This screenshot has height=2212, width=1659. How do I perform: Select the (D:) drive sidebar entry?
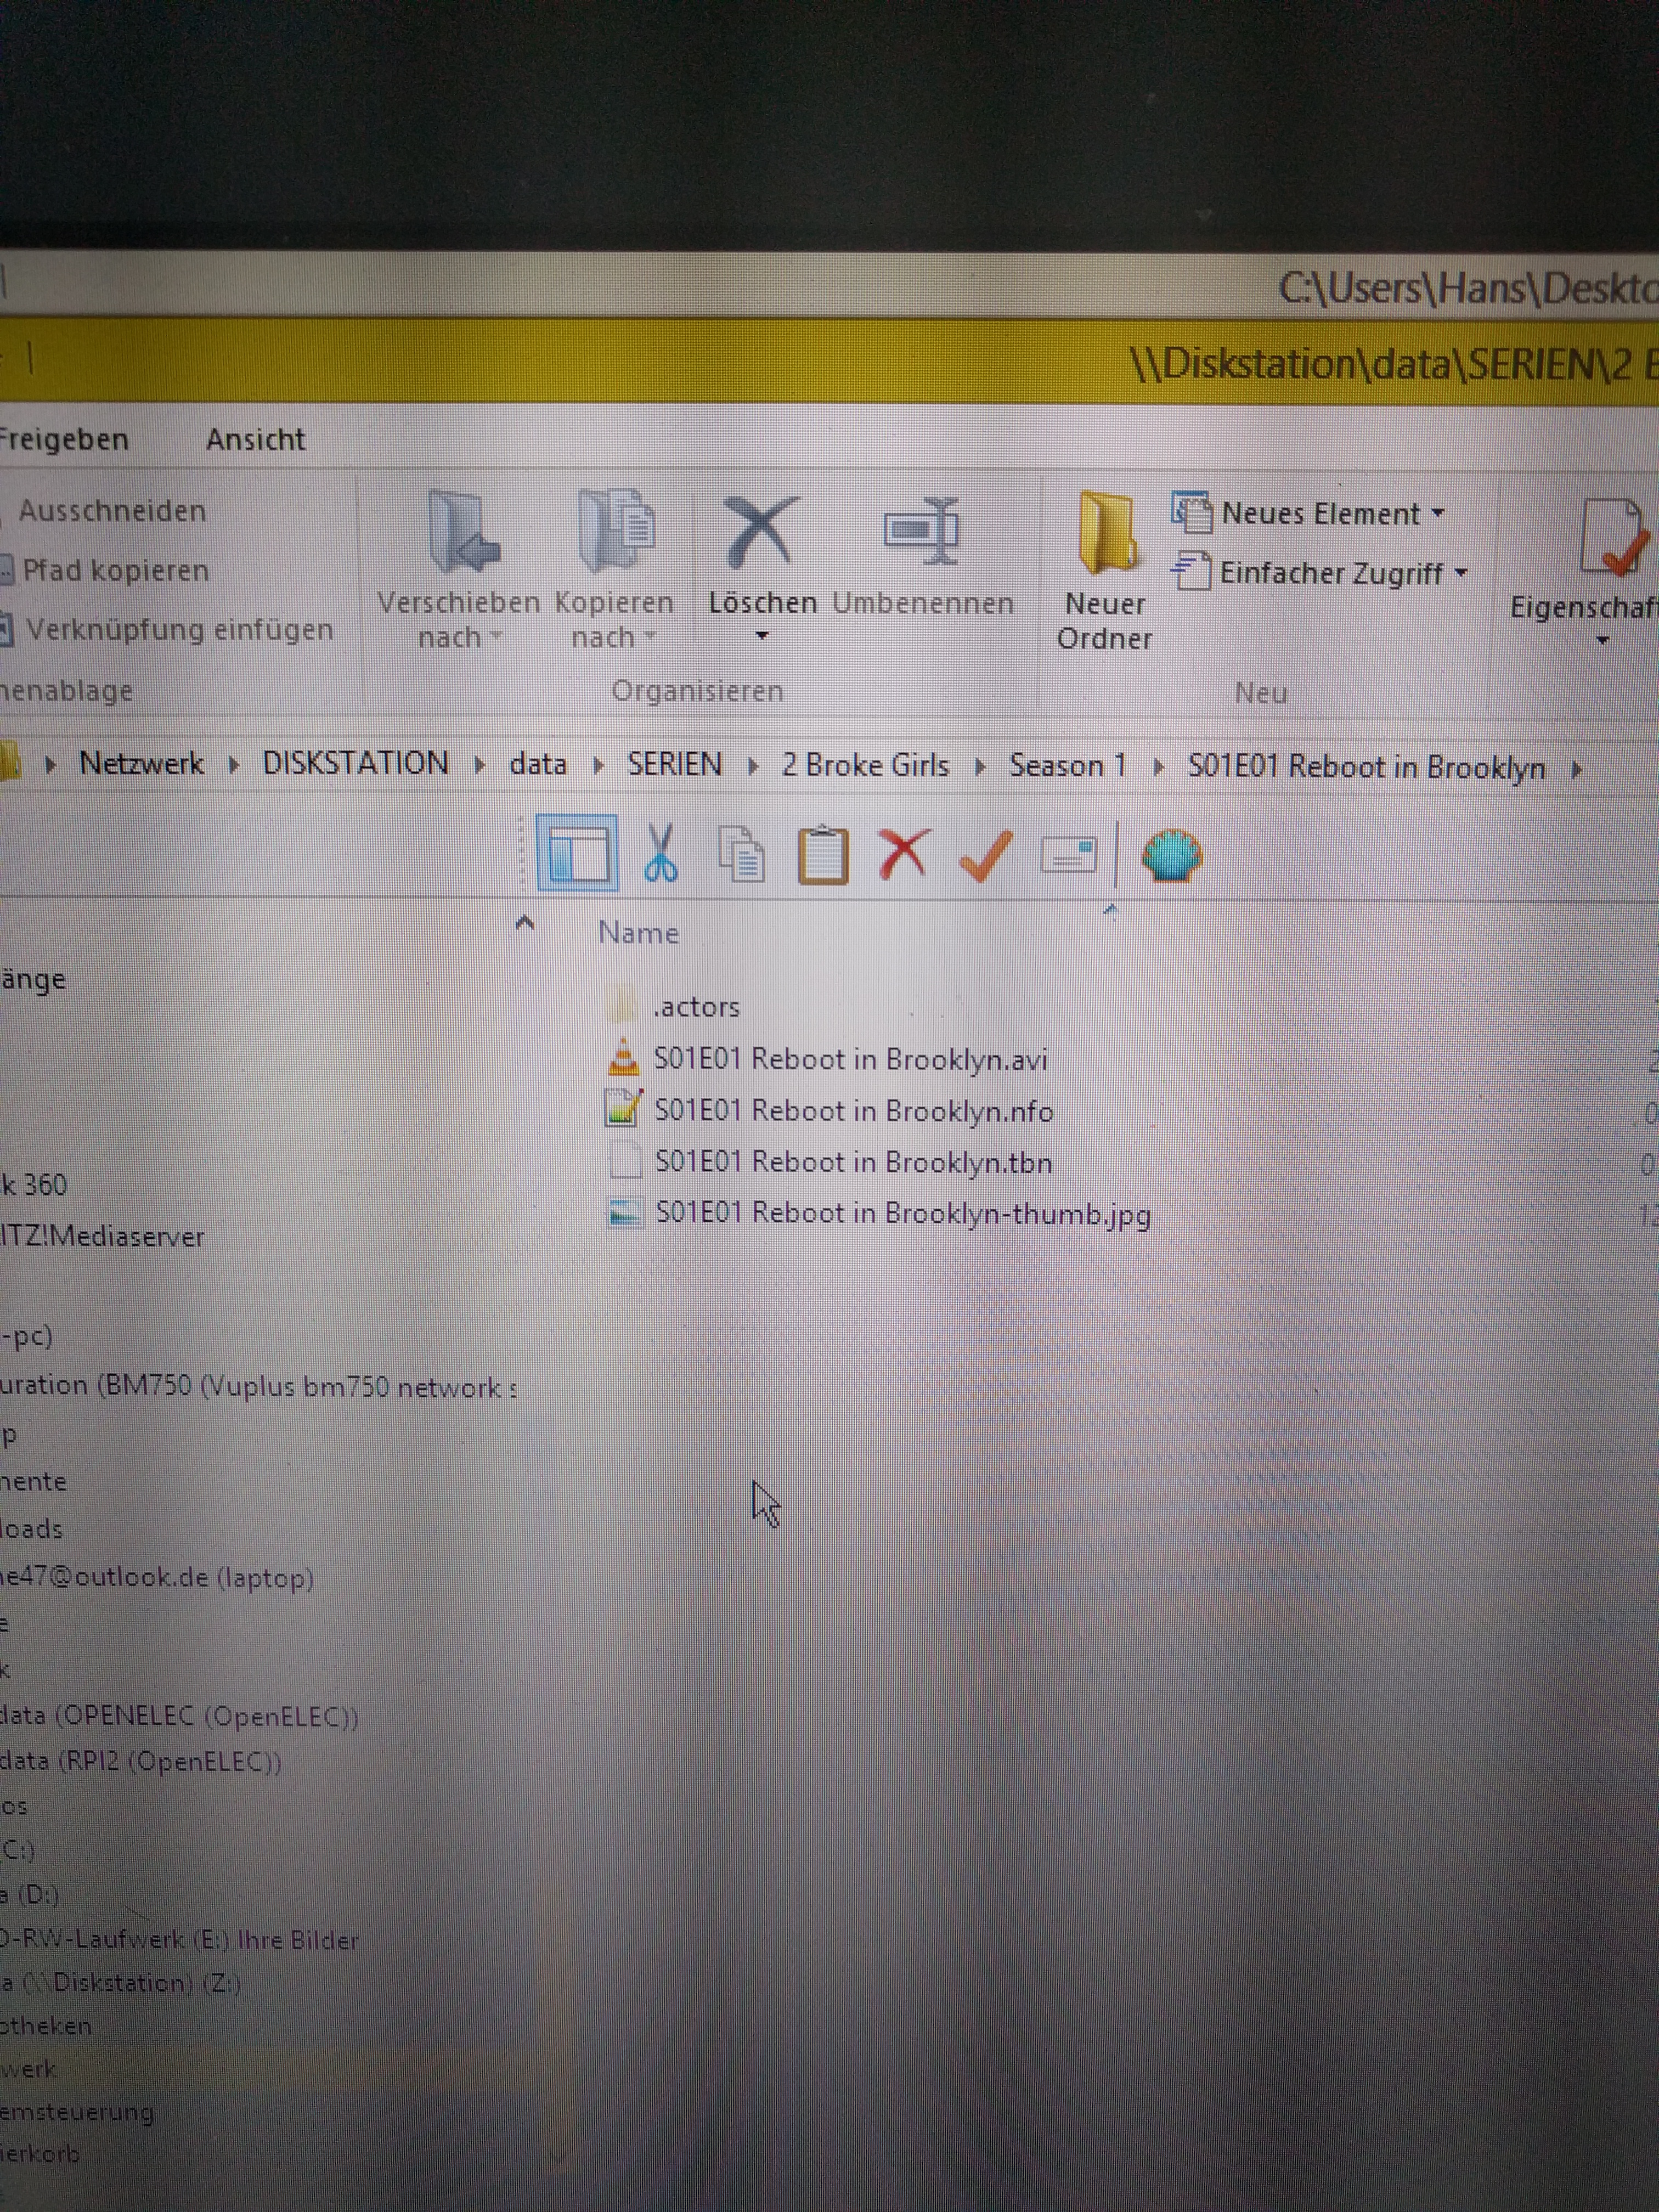click(29, 1894)
